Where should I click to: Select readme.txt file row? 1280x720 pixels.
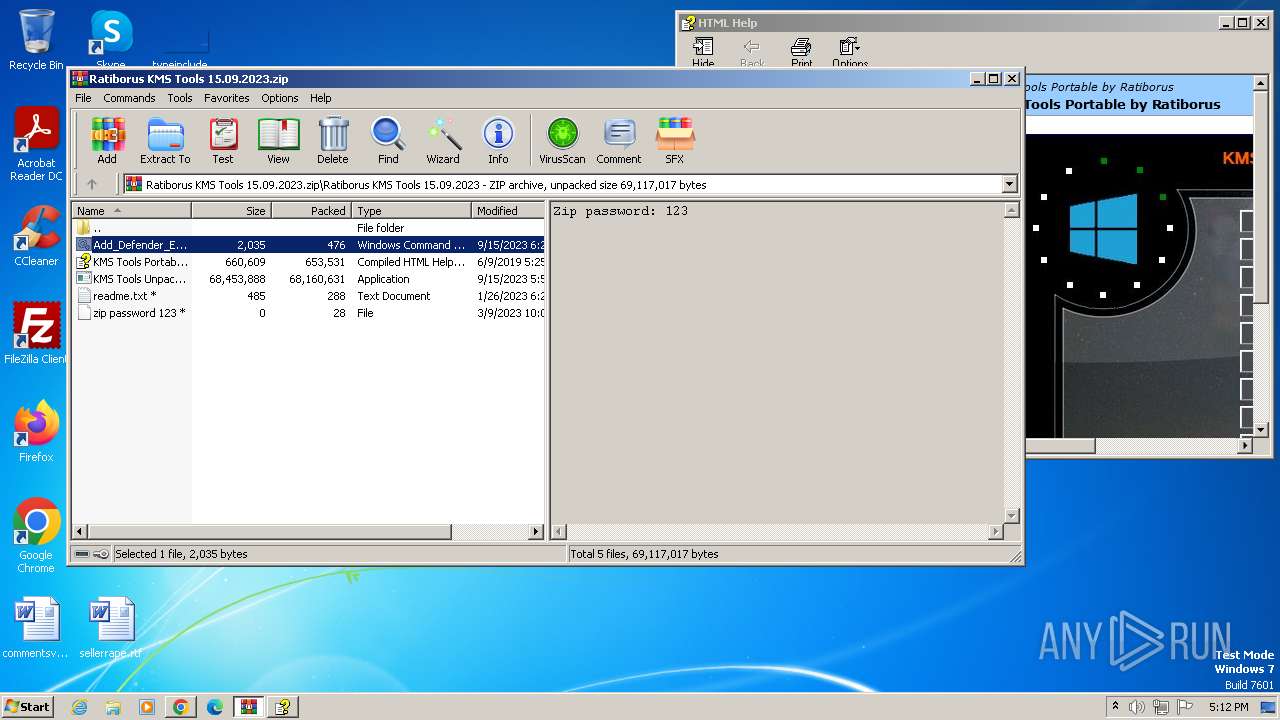click(308, 296)
